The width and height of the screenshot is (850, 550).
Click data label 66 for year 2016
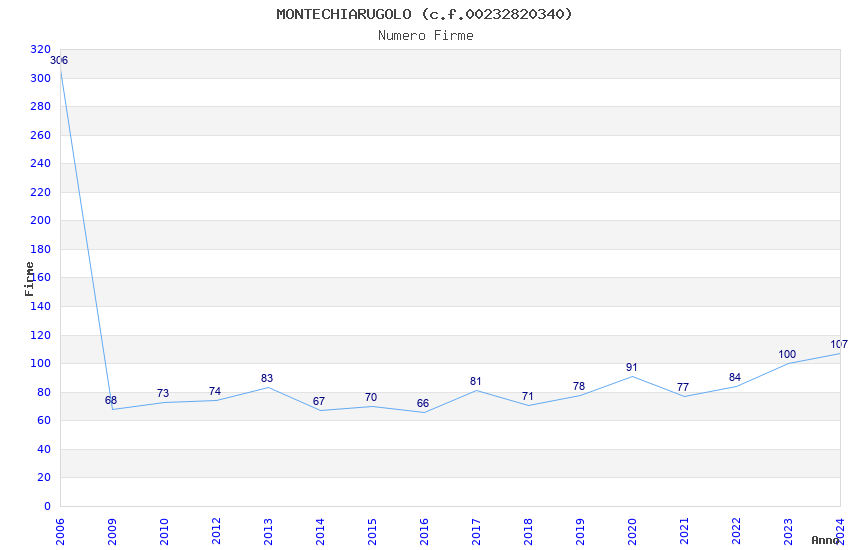pyautogui.click(x=423, y=403)
